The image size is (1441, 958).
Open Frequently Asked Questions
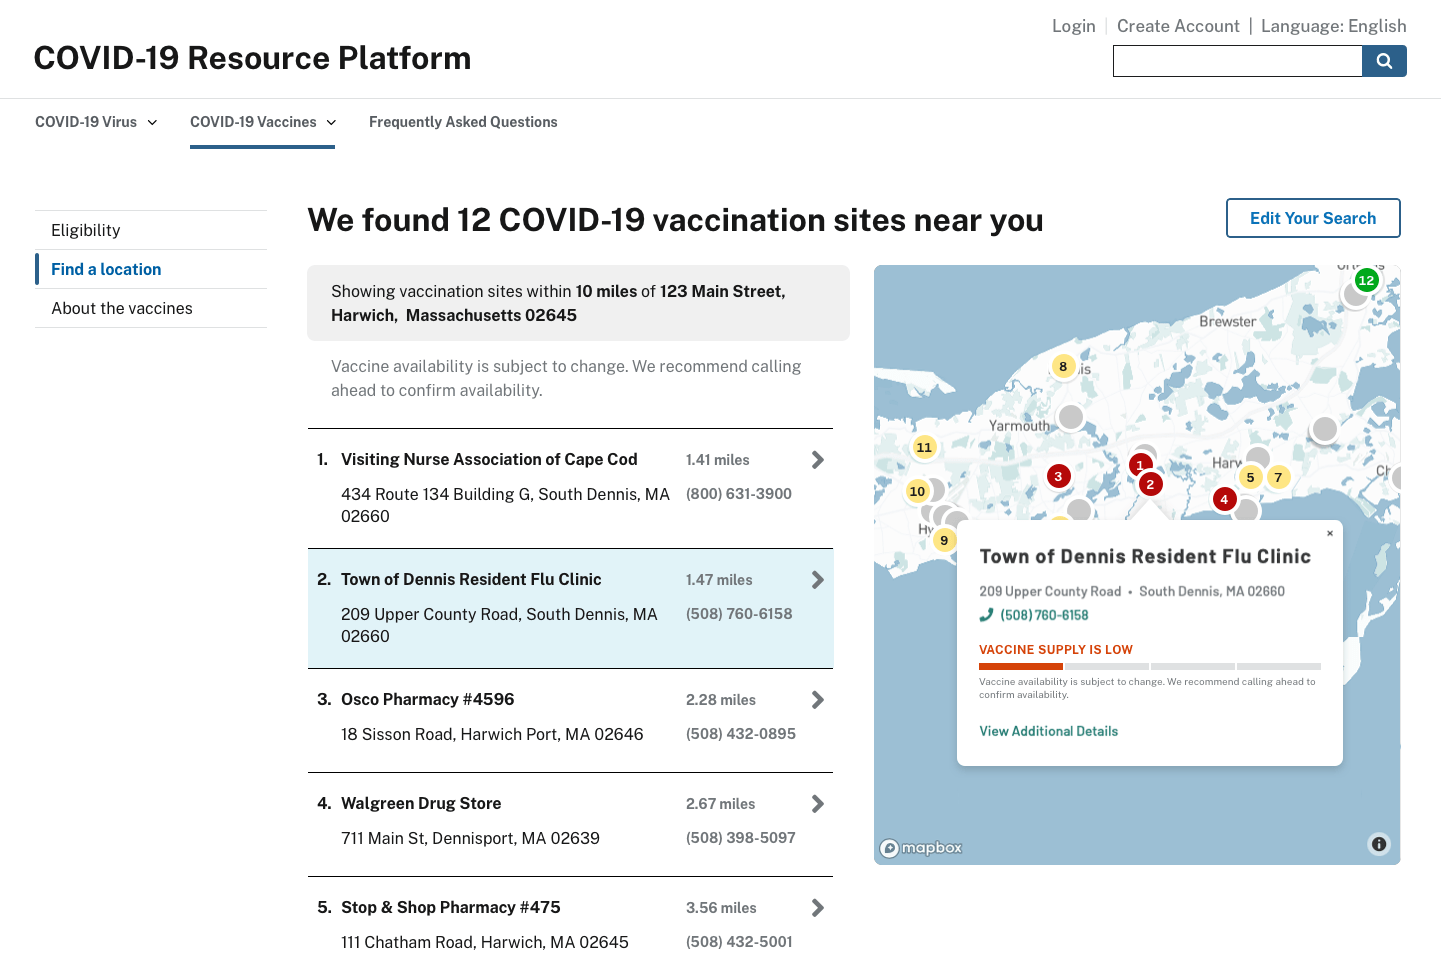463,122
